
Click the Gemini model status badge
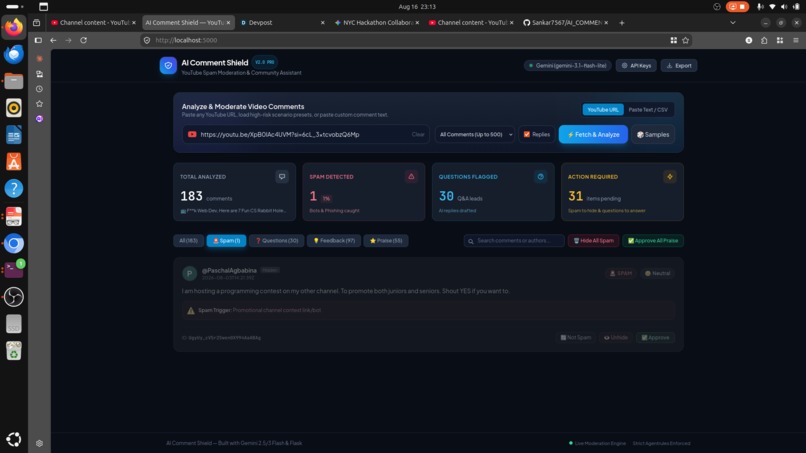click(567, 66)
